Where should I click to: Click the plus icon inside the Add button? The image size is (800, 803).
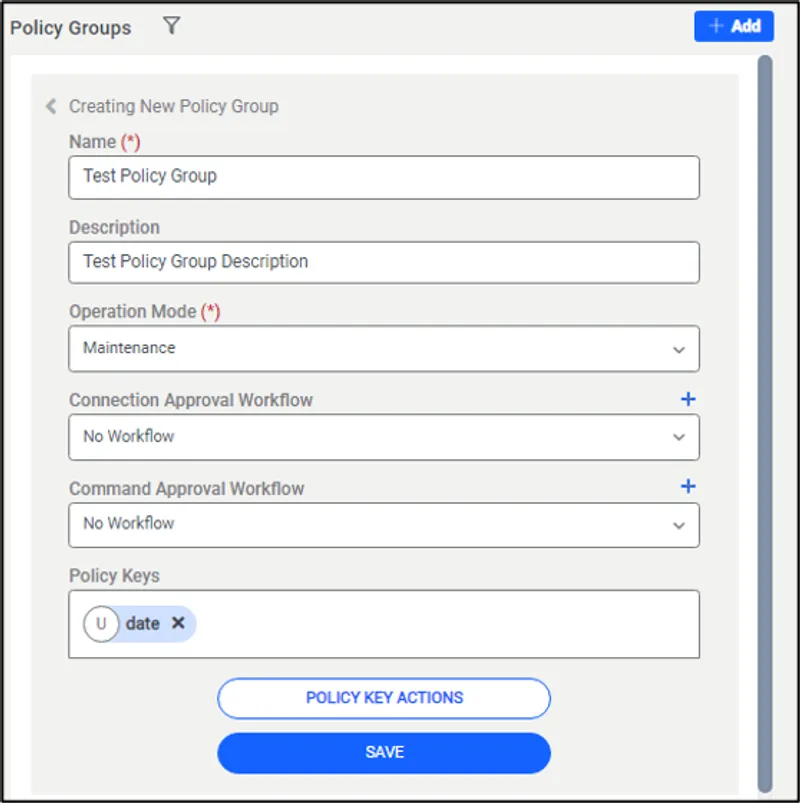(714, 26)
